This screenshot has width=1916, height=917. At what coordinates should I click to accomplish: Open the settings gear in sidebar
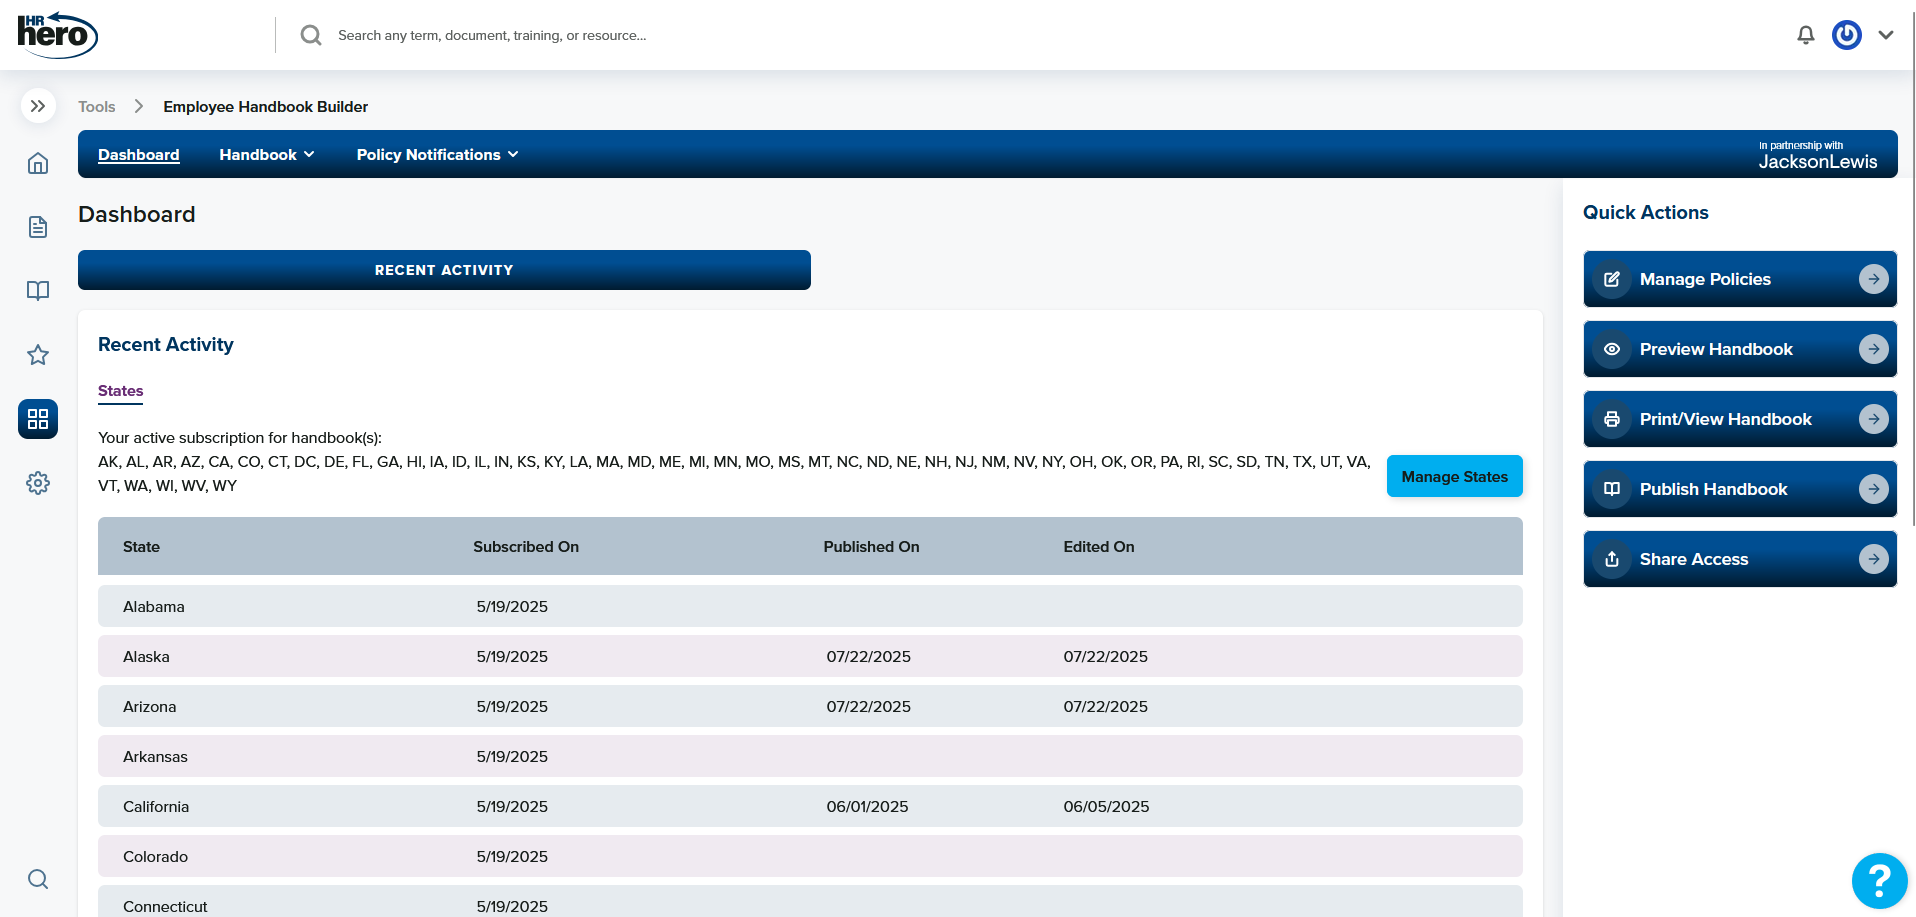pyautogui.click(x=38, y=483)
